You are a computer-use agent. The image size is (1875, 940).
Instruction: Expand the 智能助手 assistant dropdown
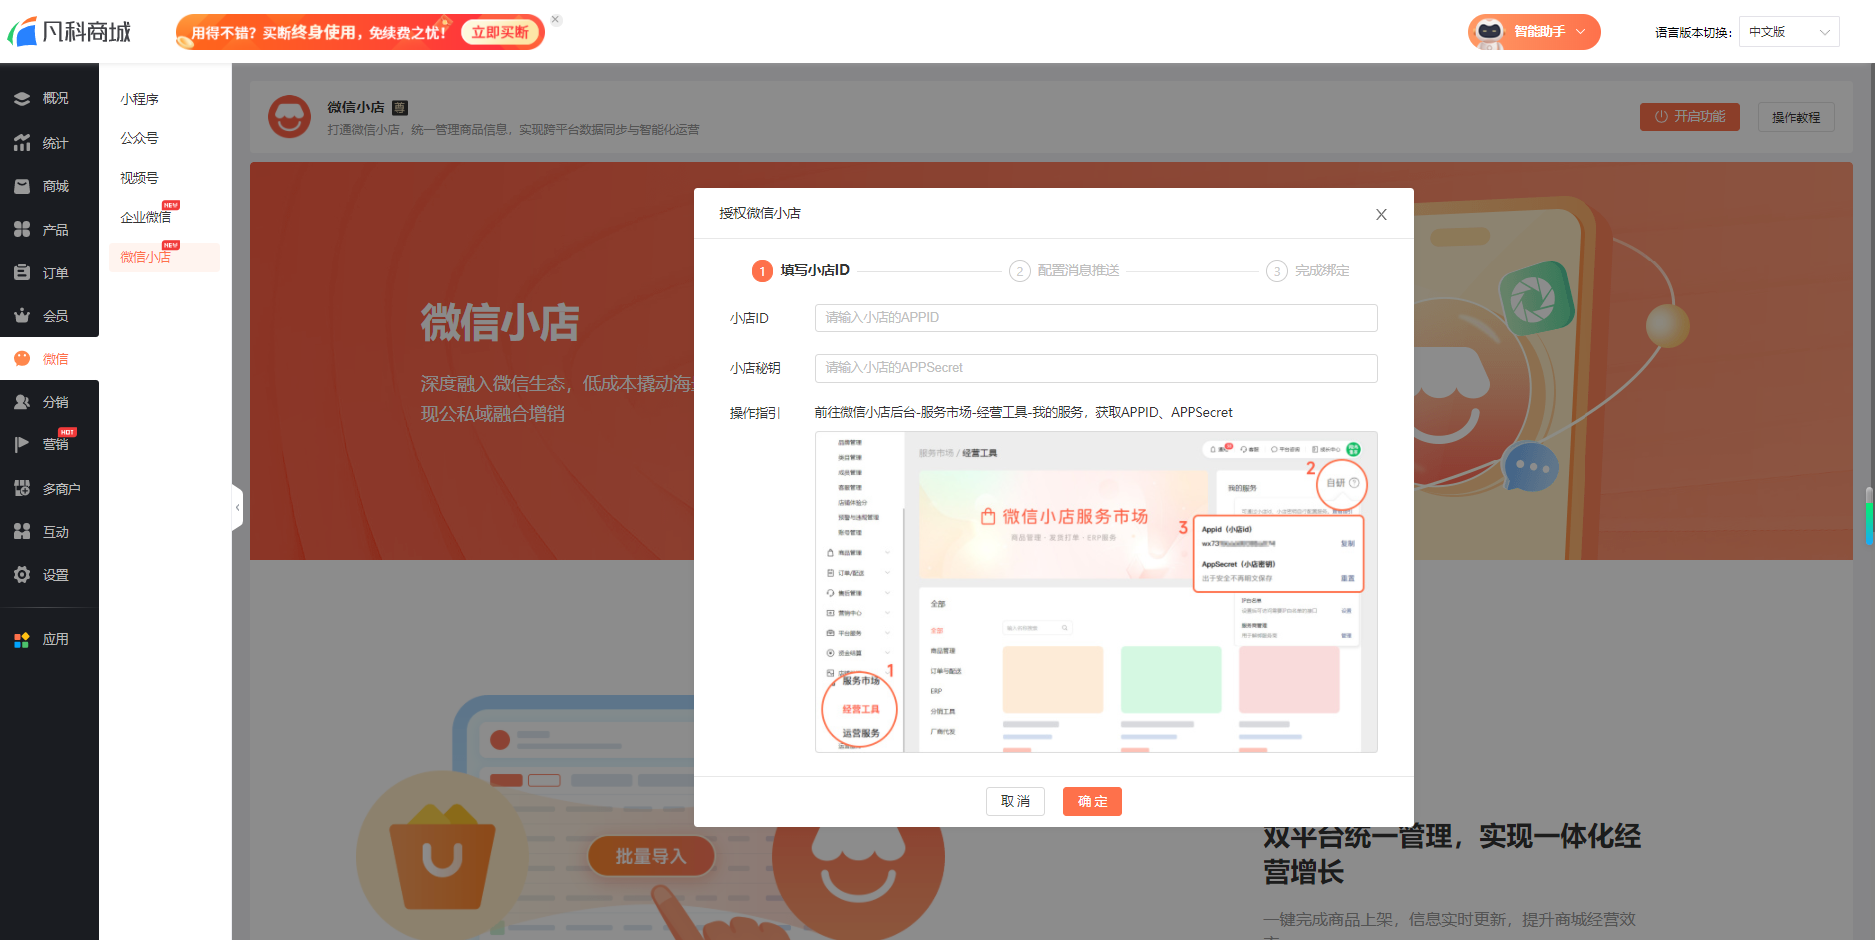[x=1534, y=32]
